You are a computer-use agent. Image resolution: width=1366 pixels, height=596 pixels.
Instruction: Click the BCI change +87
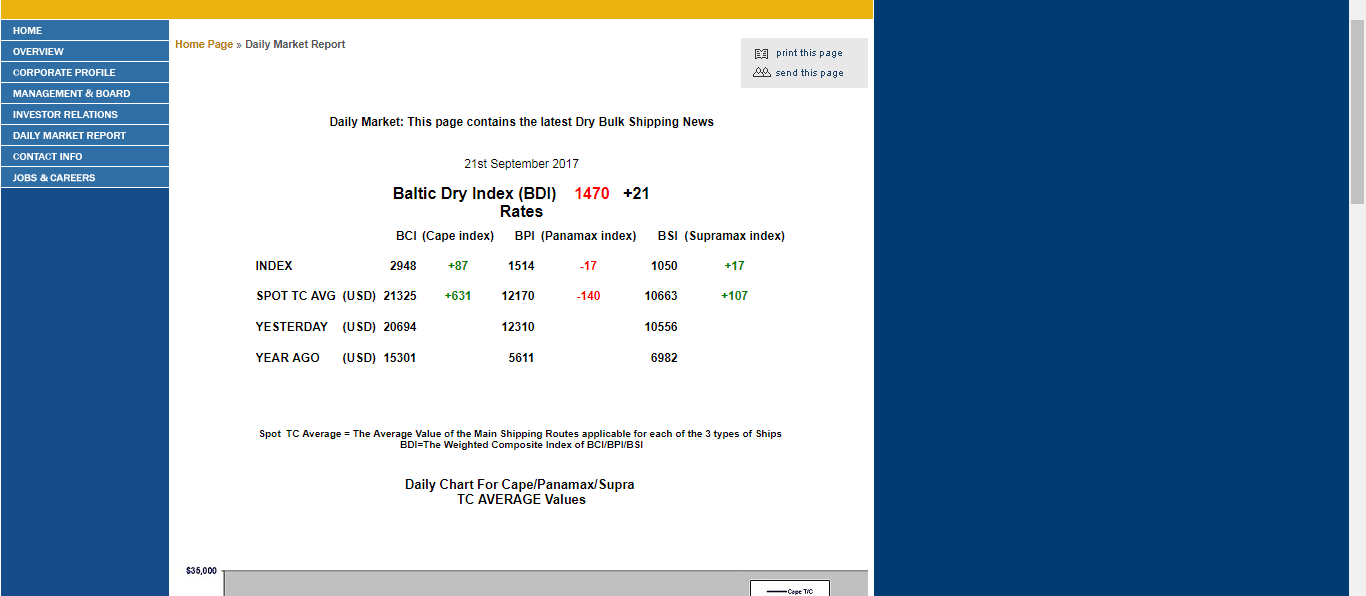point(458,266)
